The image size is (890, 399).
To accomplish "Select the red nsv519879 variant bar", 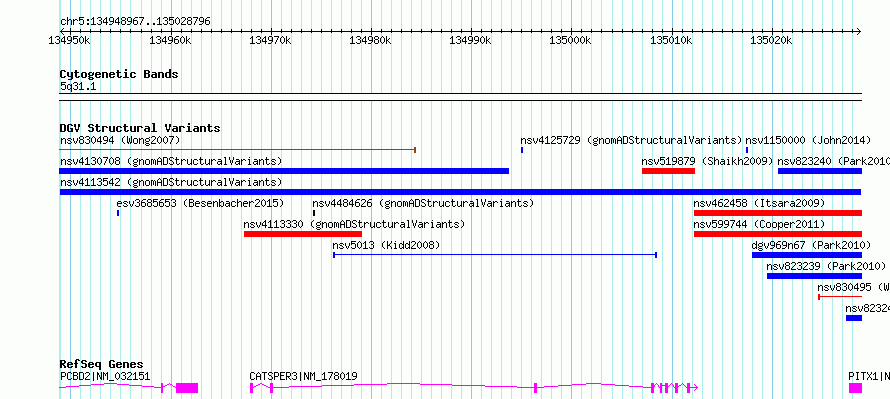I will (668, 171).
